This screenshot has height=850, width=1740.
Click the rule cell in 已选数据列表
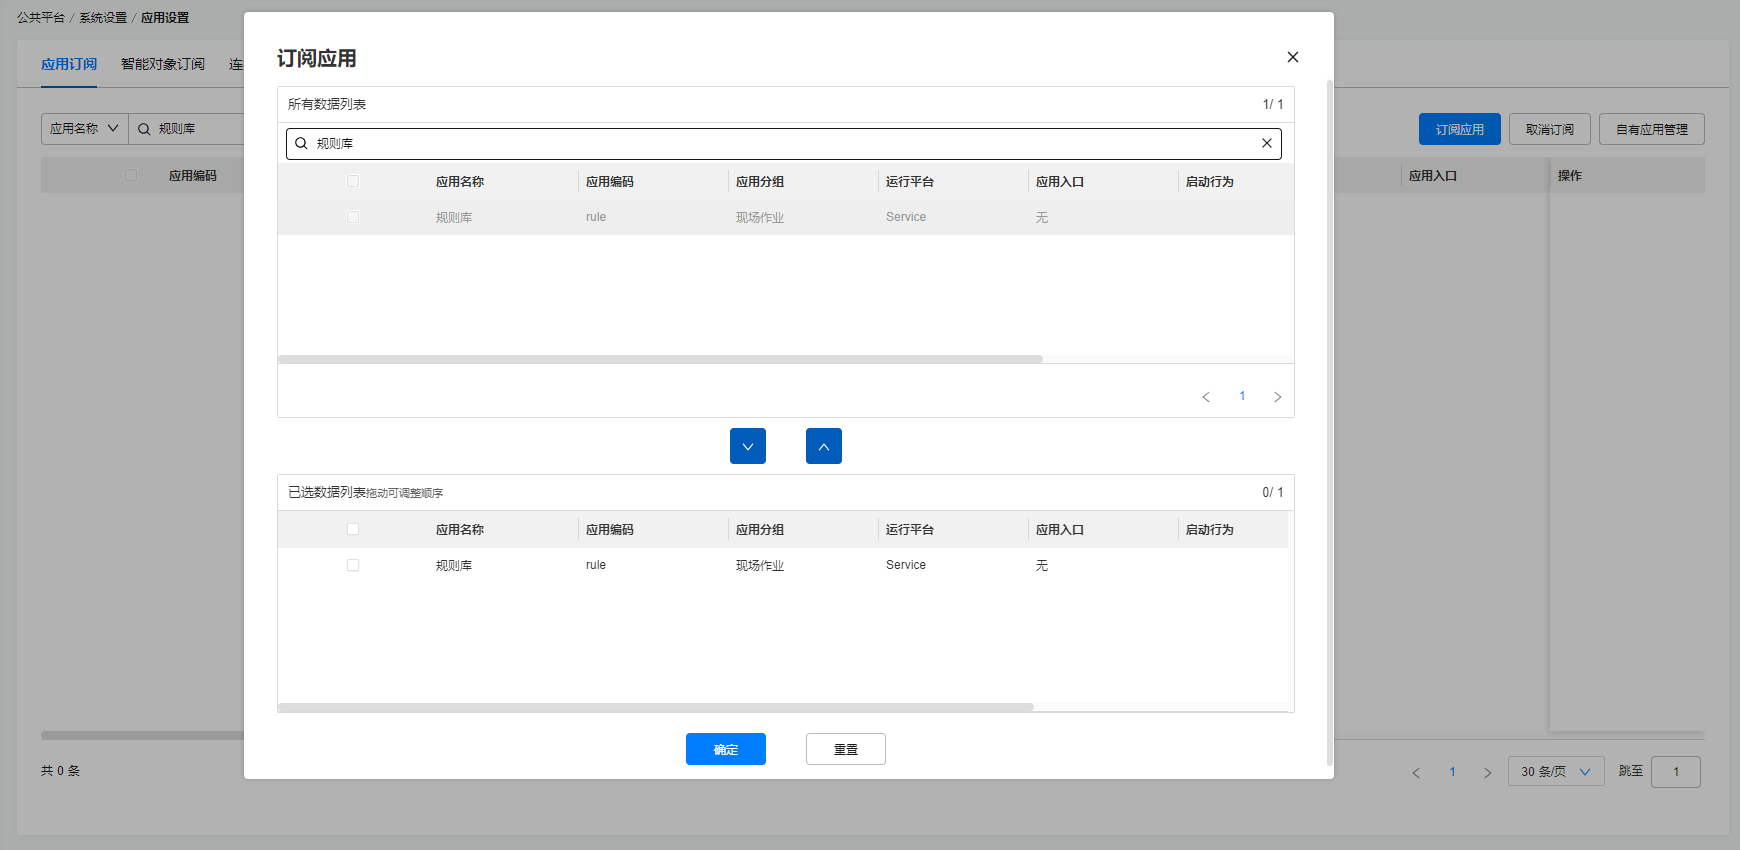596,565
